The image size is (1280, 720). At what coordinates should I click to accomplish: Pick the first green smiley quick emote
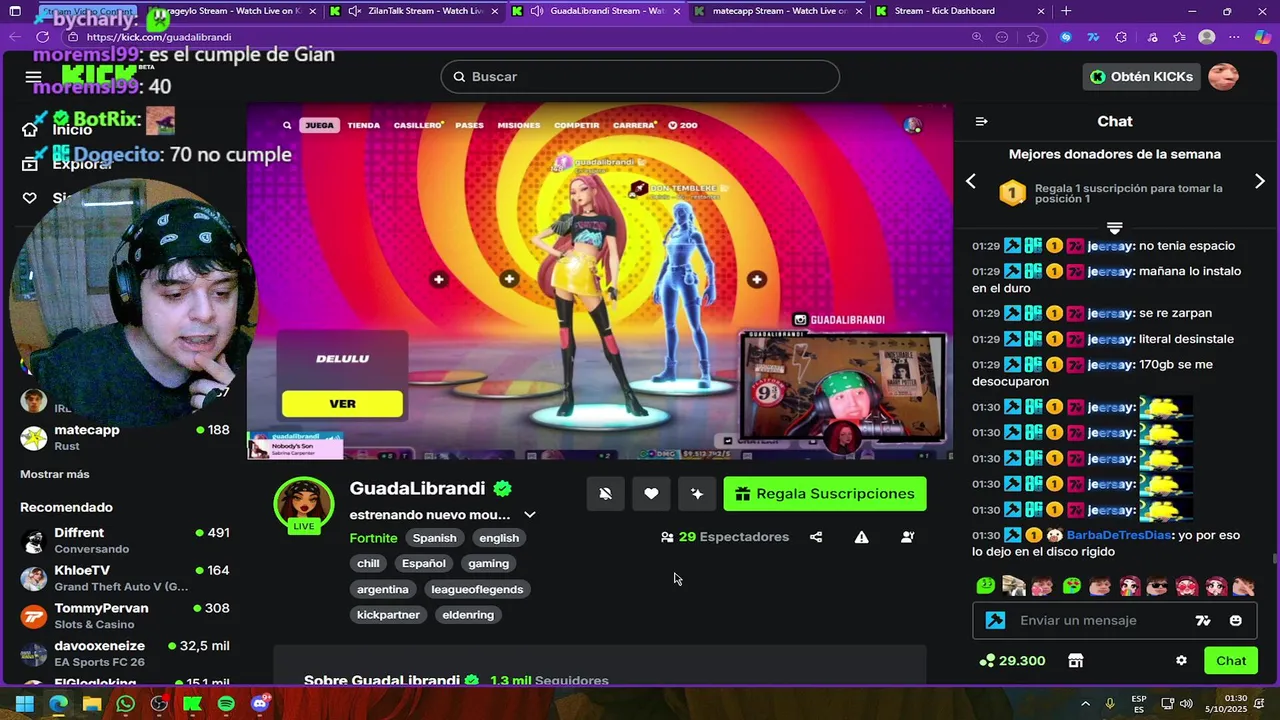tap(986, 586)
